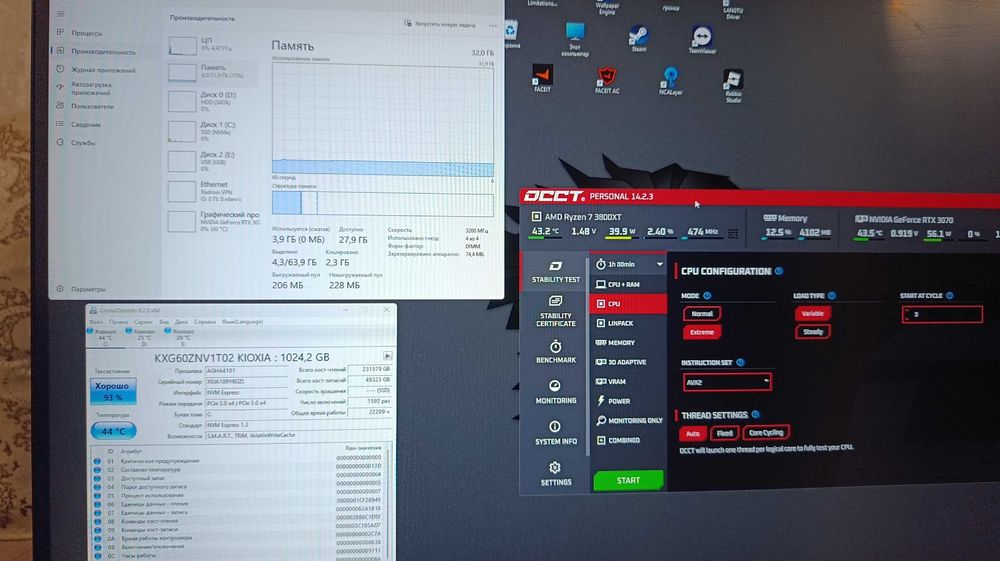The image size is (1000, 561).
Task: Open the Steam desktop shortcut
Action: pos(638,39)
